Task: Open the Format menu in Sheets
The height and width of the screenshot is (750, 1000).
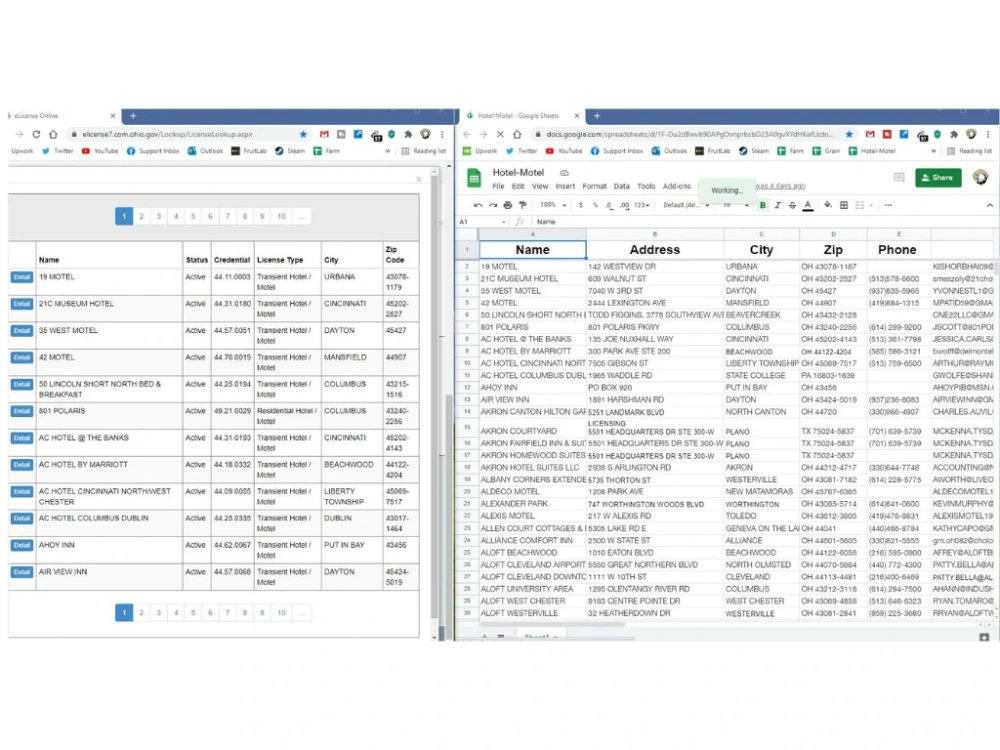Action: click(x=594, y=186)
